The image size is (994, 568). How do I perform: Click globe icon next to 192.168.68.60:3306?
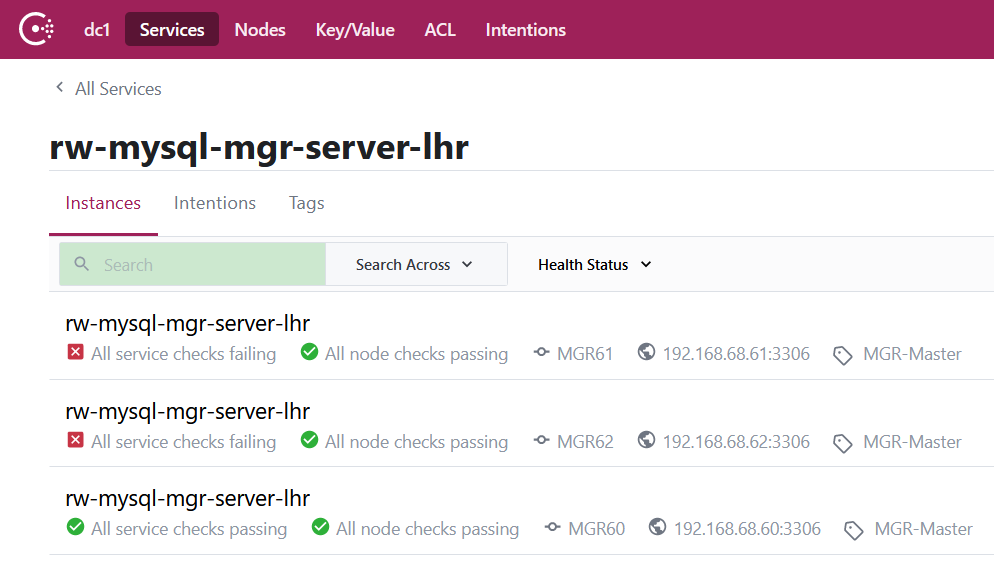coord(658,528)
